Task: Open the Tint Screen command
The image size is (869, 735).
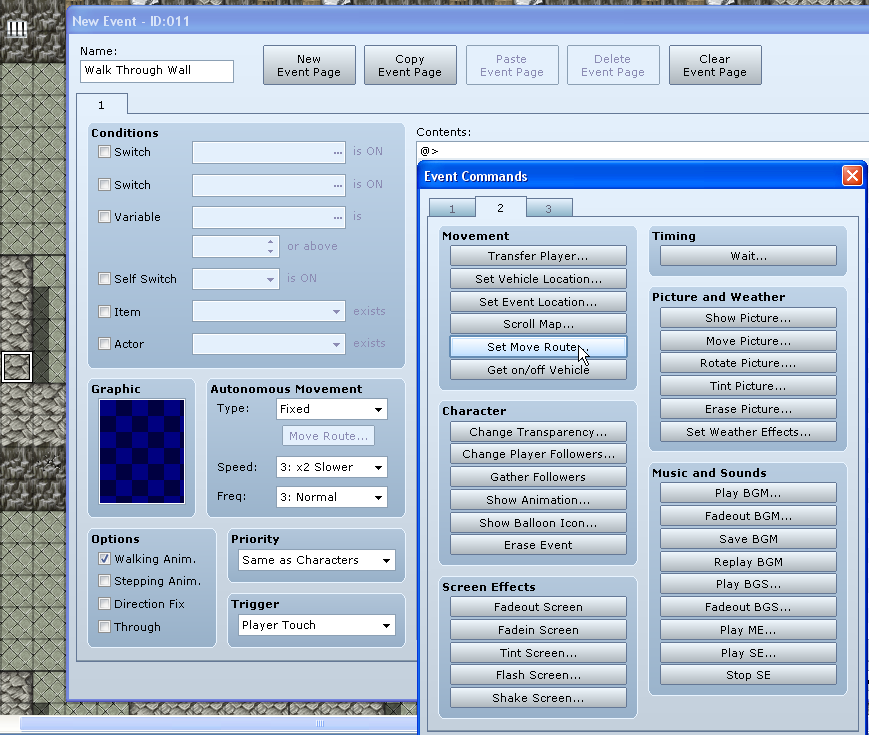Action: pyautogui.click(x=538, y=653)
